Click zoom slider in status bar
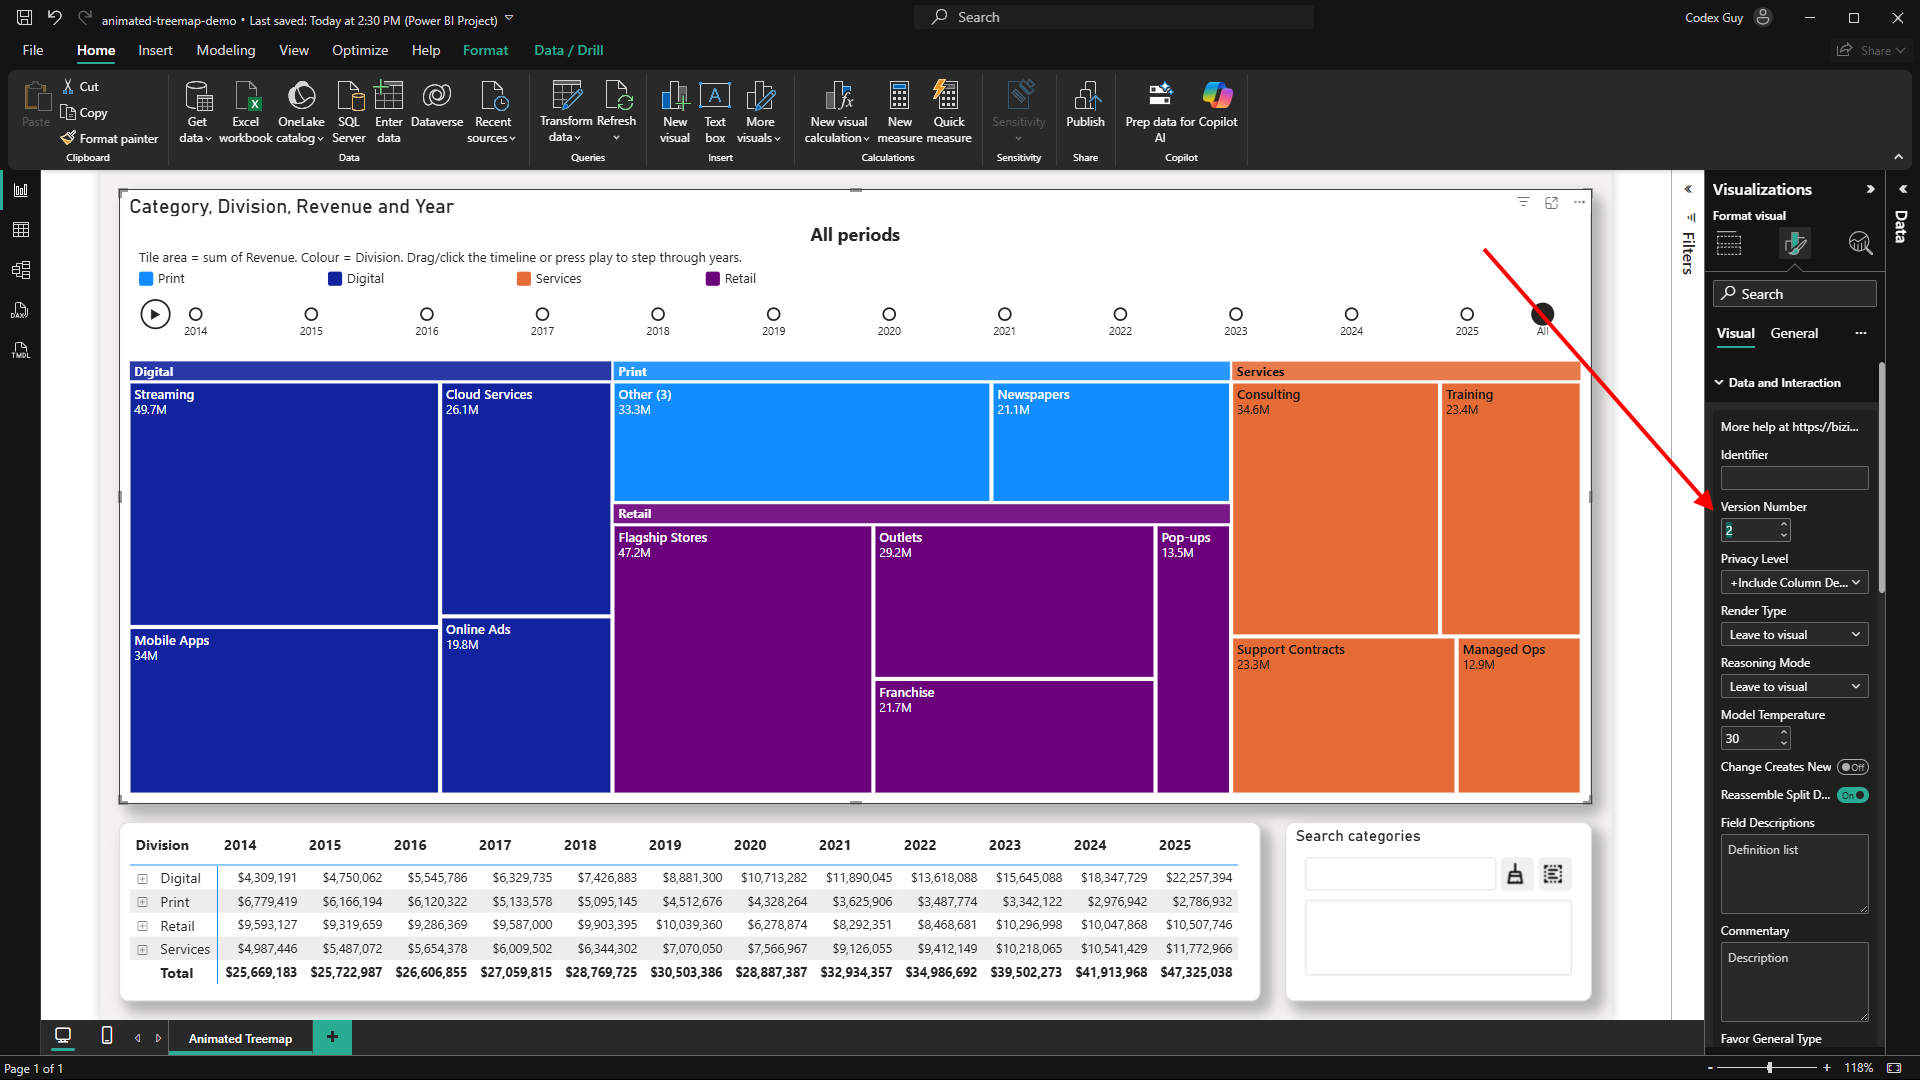 point(1769,1068)
